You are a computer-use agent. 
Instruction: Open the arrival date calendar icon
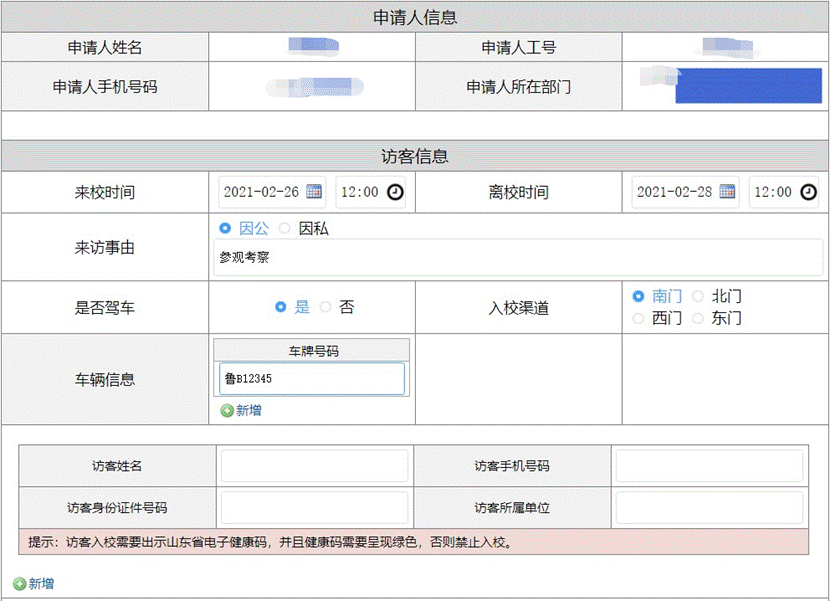pos(314,192)
